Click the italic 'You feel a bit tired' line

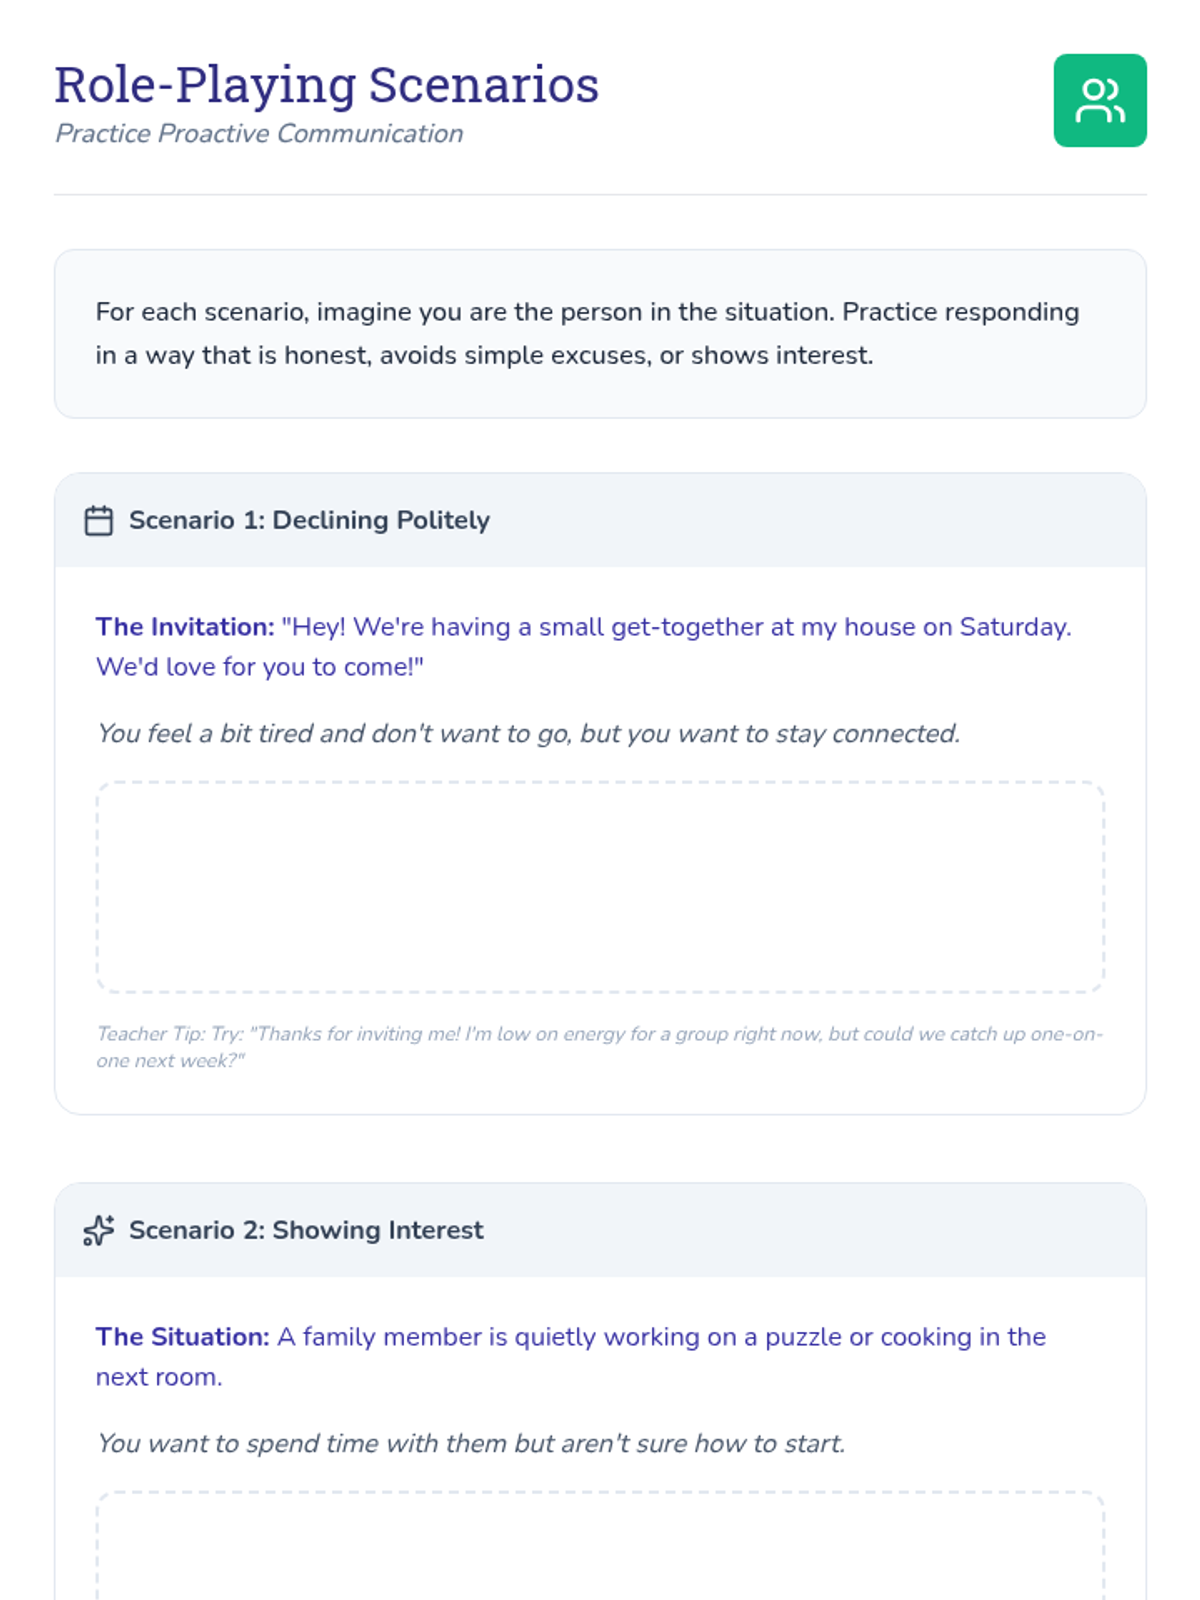[x=528, y=734]
